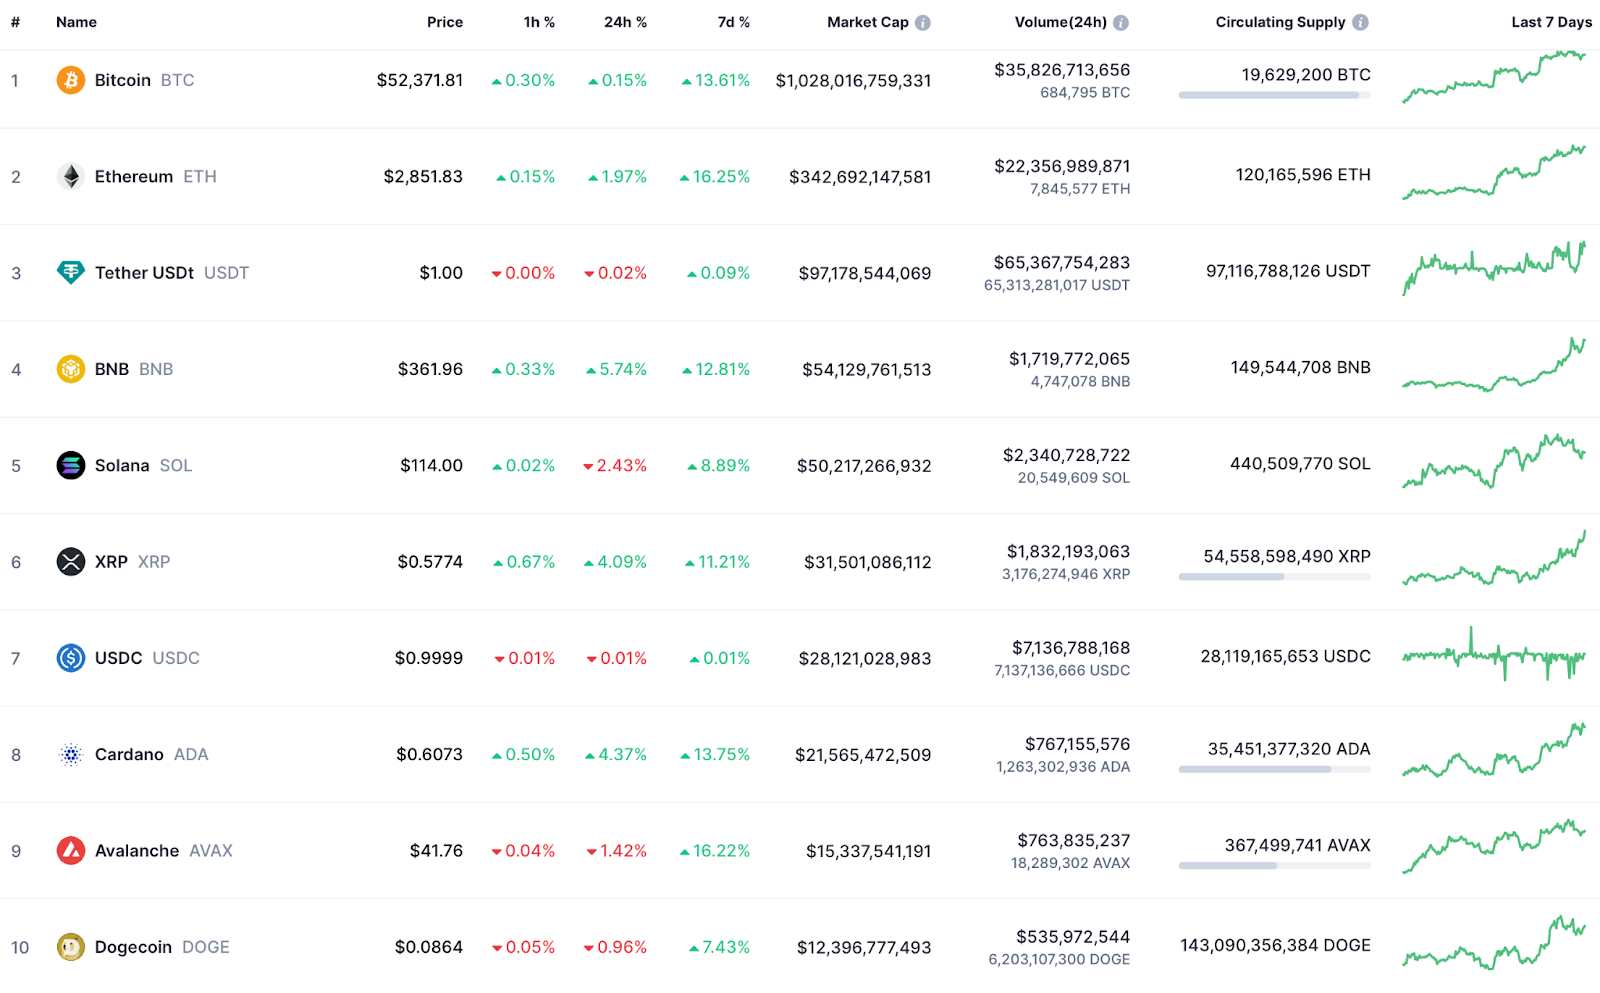Click the XRP logo
Viewport: 1600px width, 993px height.
pyautogui.click(x=69, y=561)
